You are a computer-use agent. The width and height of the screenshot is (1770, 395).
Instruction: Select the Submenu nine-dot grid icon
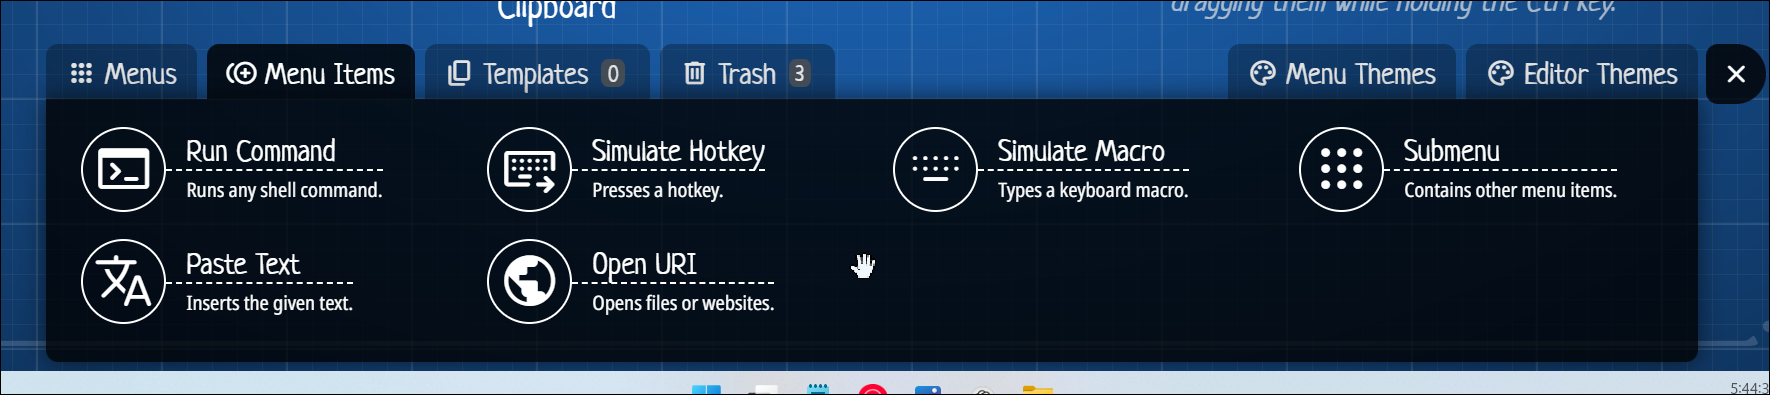1341,170
